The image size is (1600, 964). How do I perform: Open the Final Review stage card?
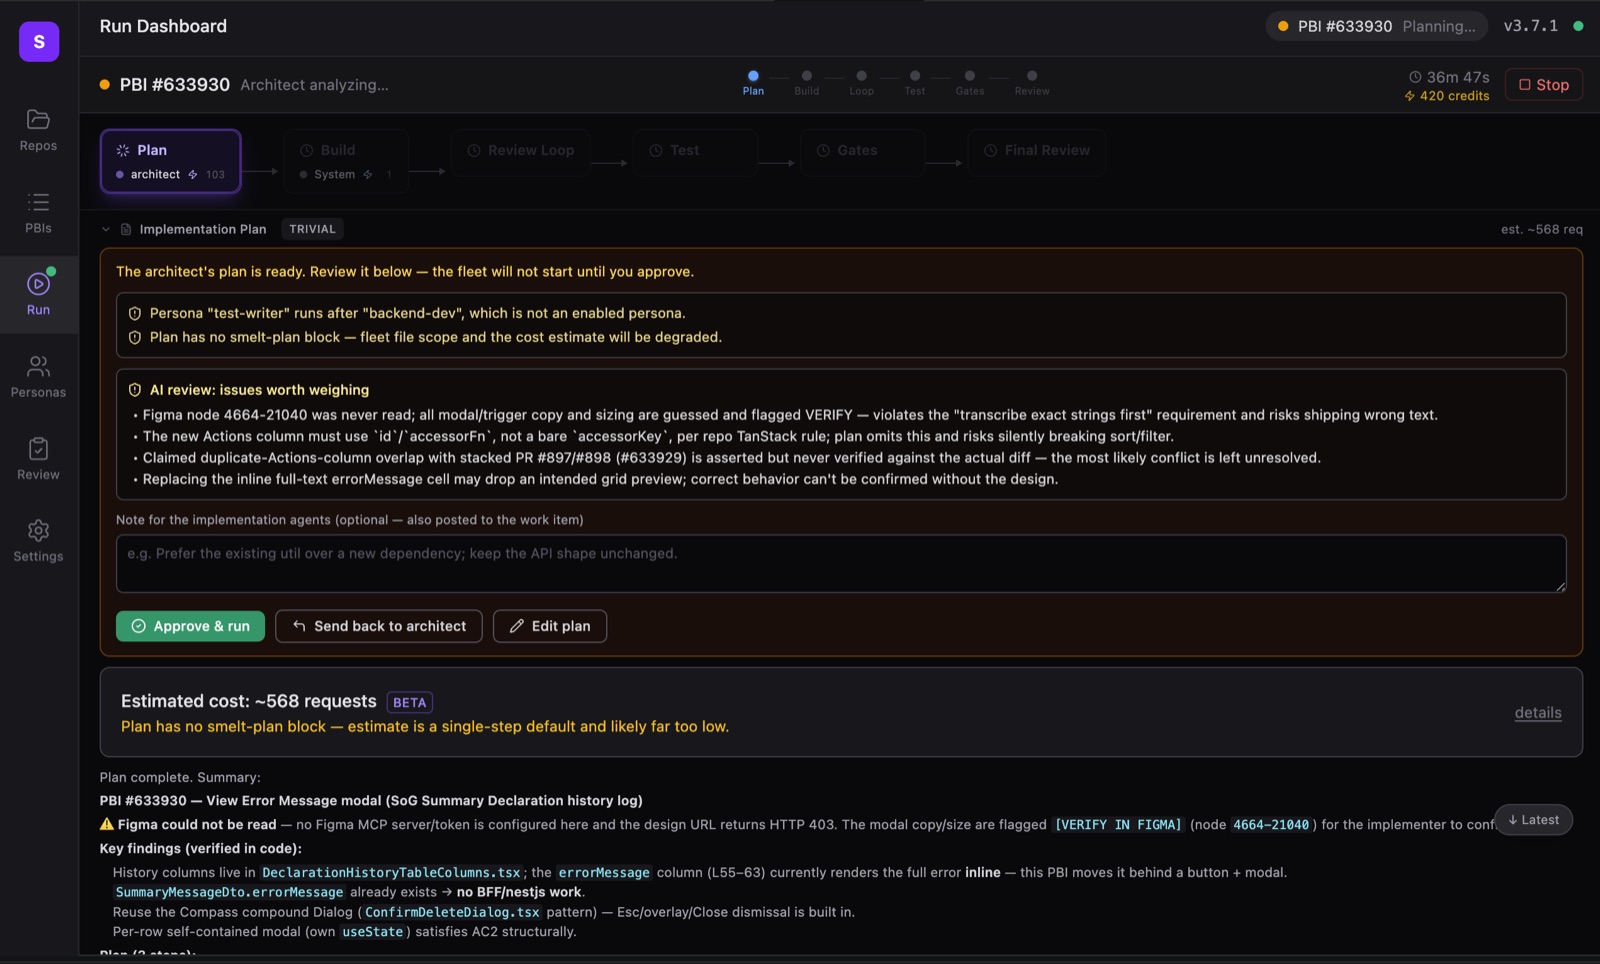tap(1037, 151)
